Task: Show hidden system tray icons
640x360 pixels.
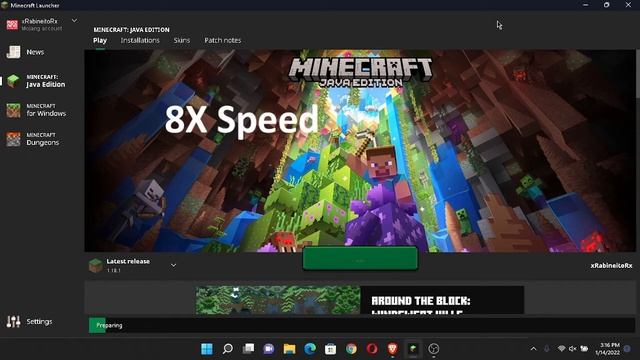Action: click(x=533, y=349)
